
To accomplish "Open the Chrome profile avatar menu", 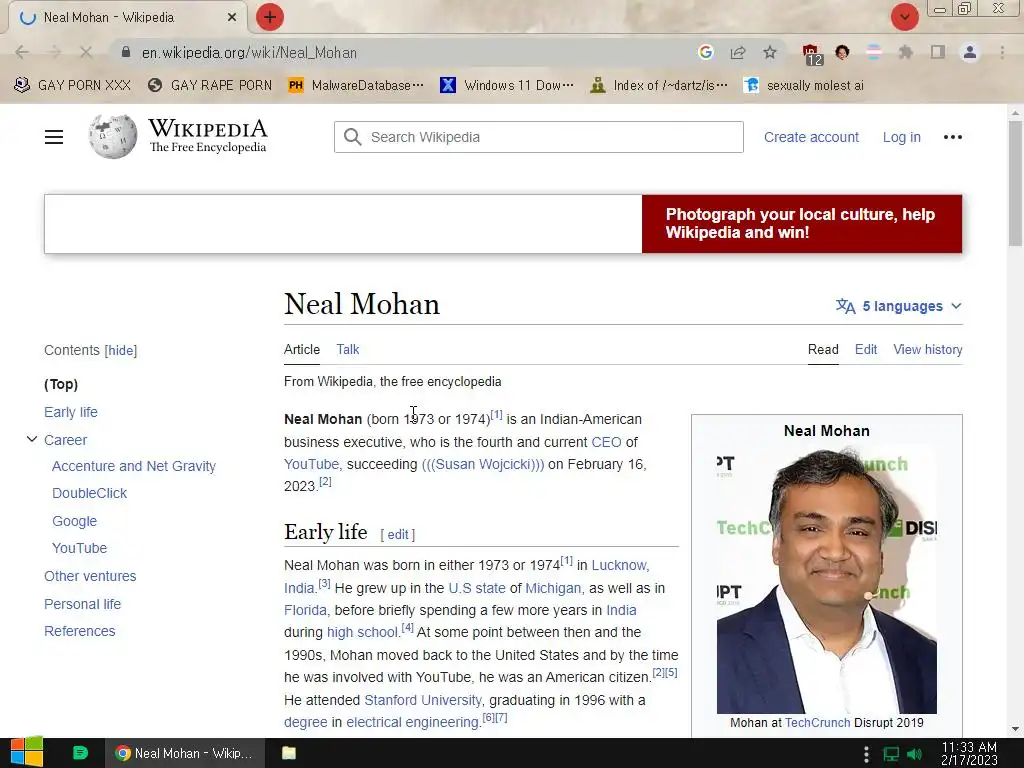I will pyautogui.click(x=970, y=52).
